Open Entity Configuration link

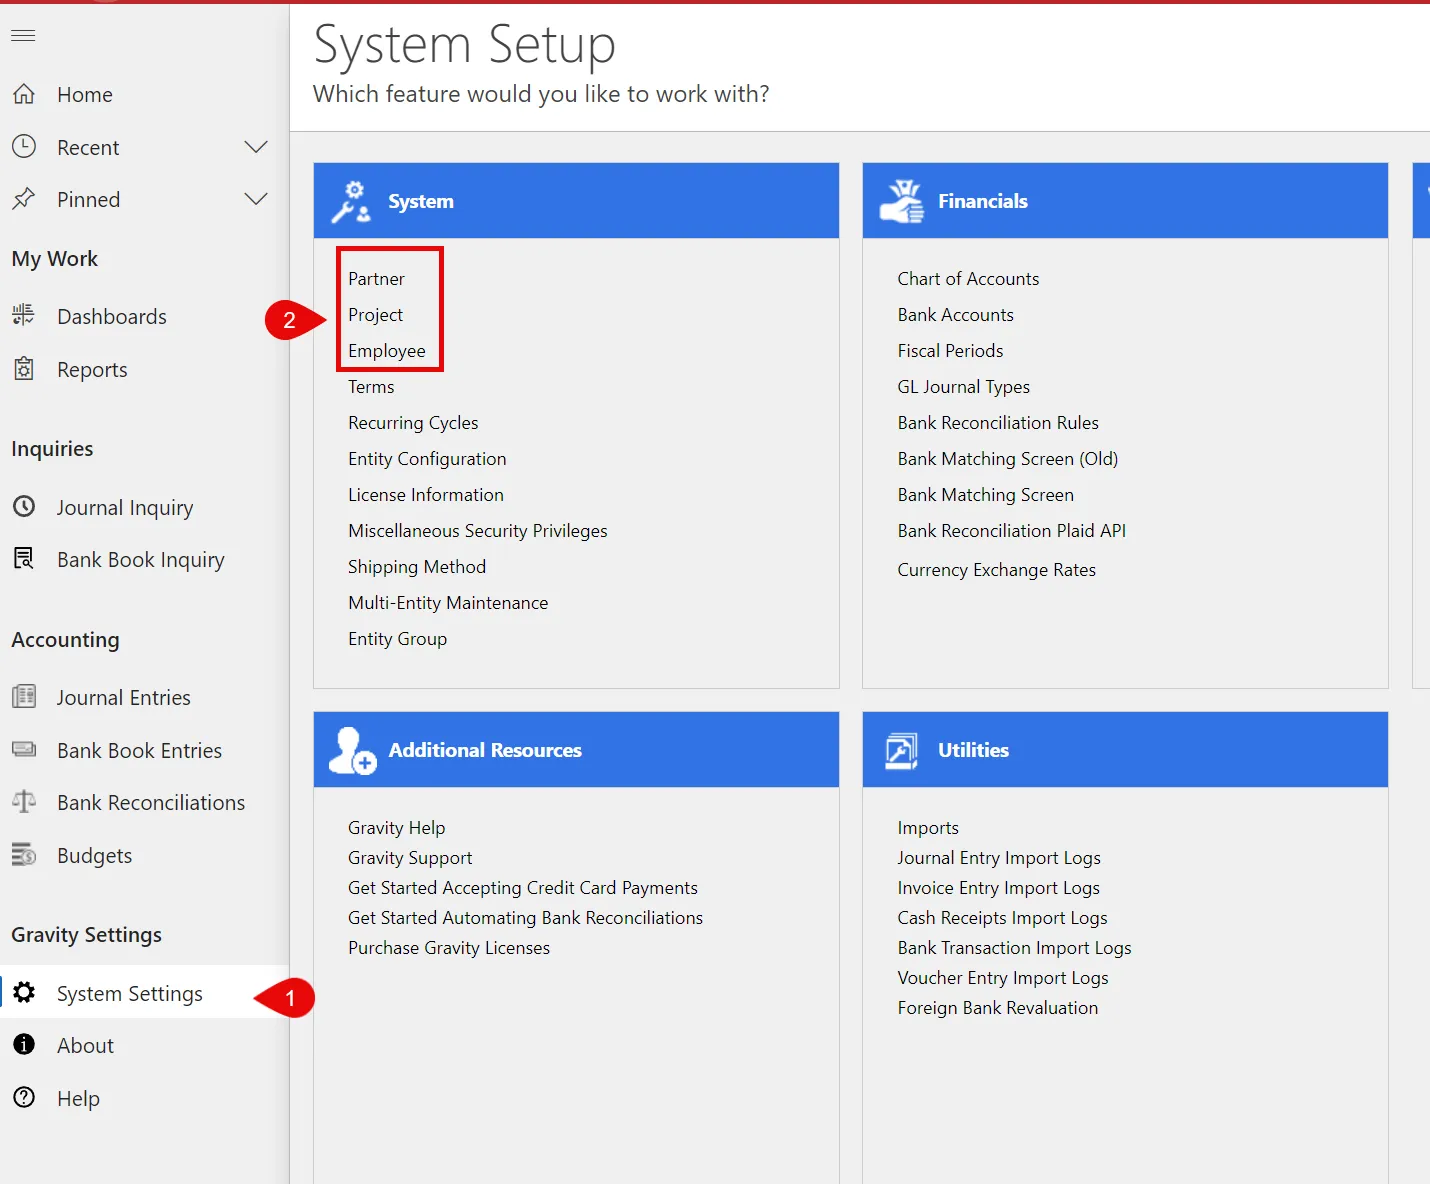[427, 459]
